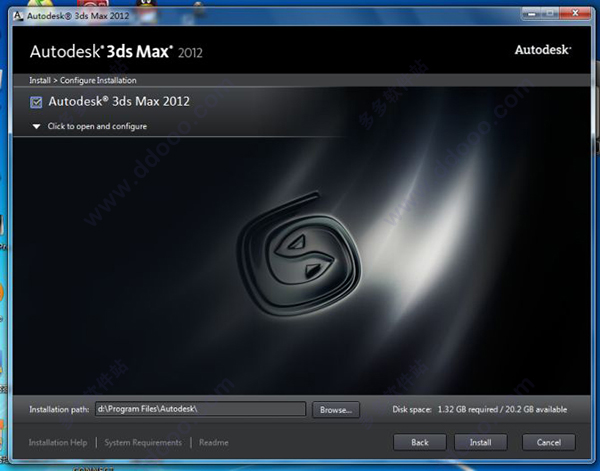Minimize the installer window
The height and width of the screenshot is (471, 600).
click(x=530, y=13)
